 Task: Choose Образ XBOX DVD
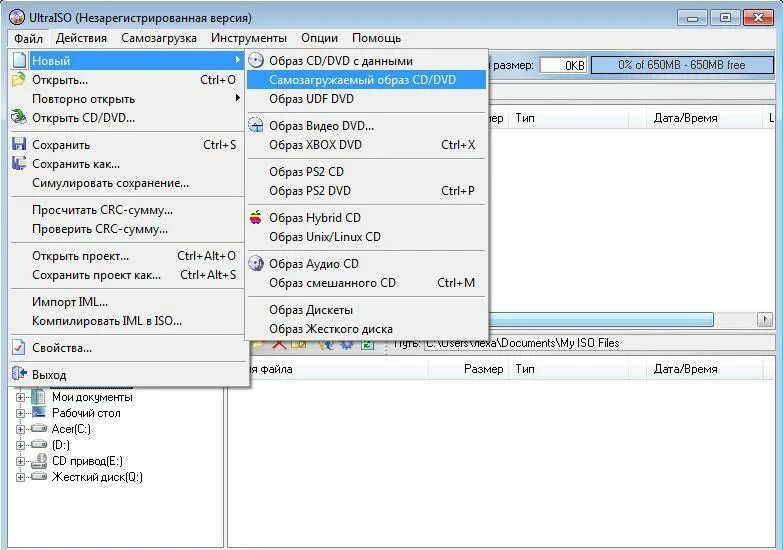tap(366, 144)
